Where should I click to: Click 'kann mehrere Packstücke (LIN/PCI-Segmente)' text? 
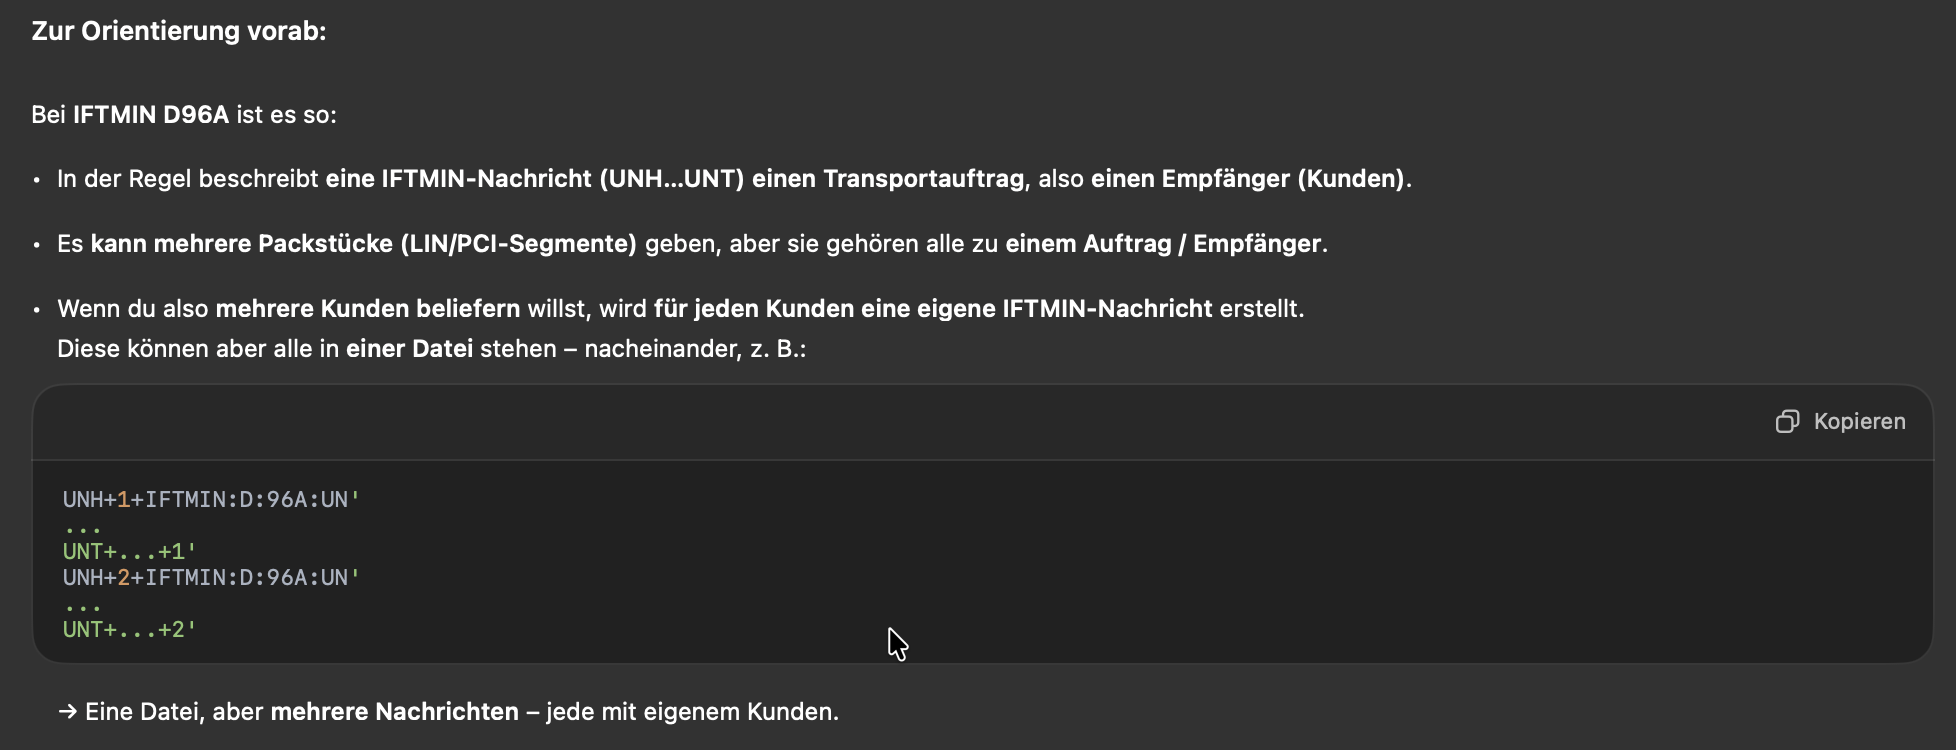(363, 244)
